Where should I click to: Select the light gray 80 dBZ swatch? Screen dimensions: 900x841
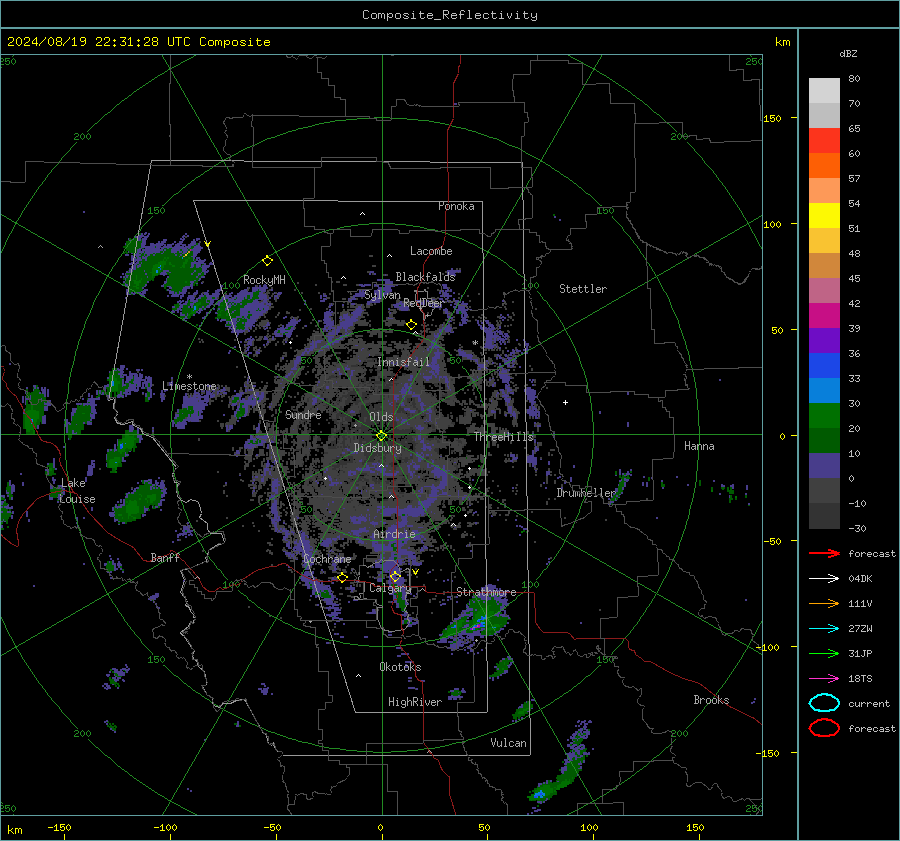[x=824, y=90]
